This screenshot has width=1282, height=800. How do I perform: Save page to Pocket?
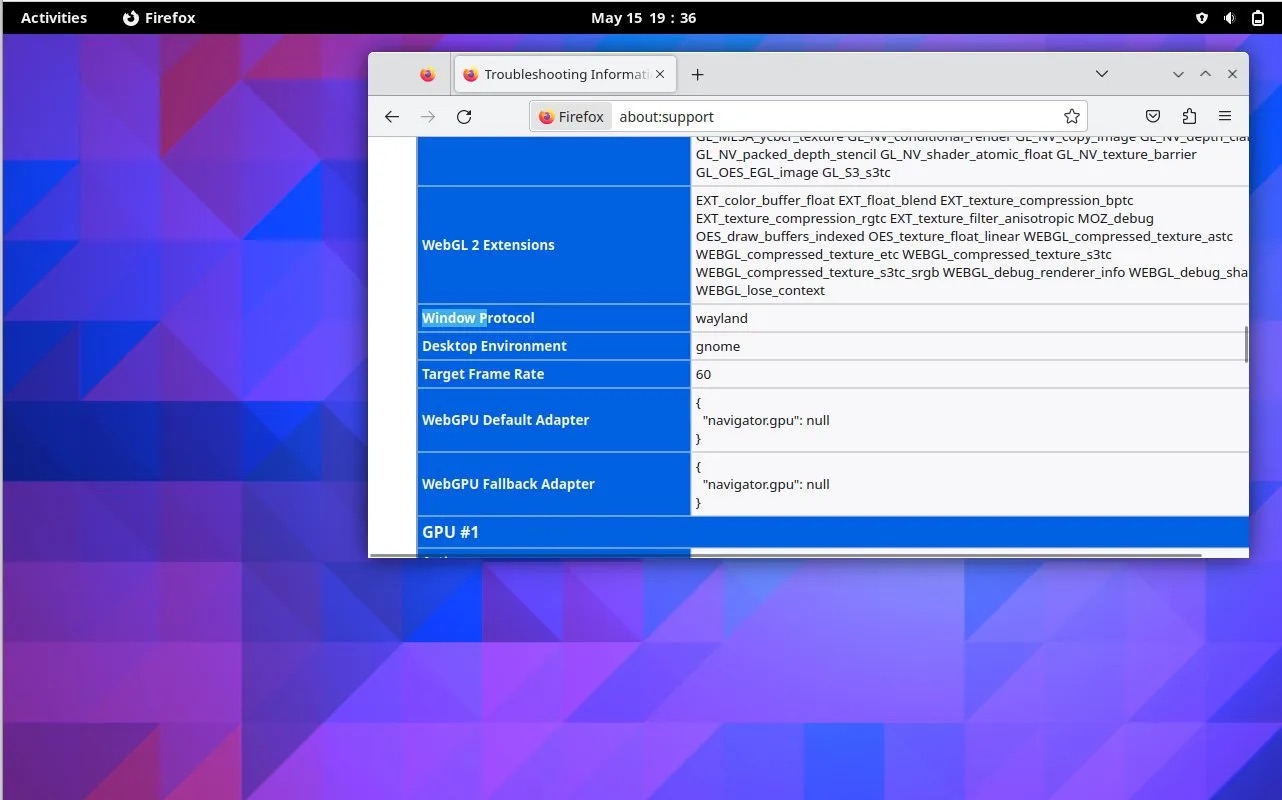tap(1152, 116)
